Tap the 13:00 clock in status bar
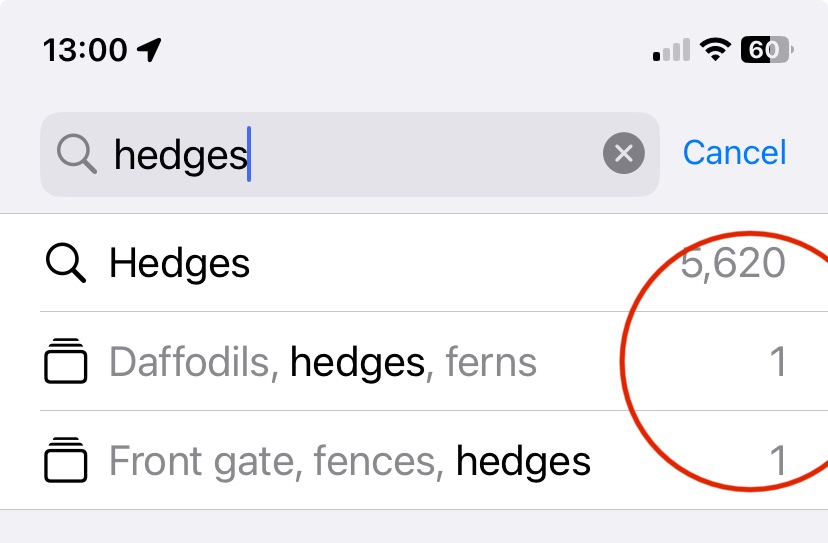The width and height of the screenshot is (828, 543). 85,49
